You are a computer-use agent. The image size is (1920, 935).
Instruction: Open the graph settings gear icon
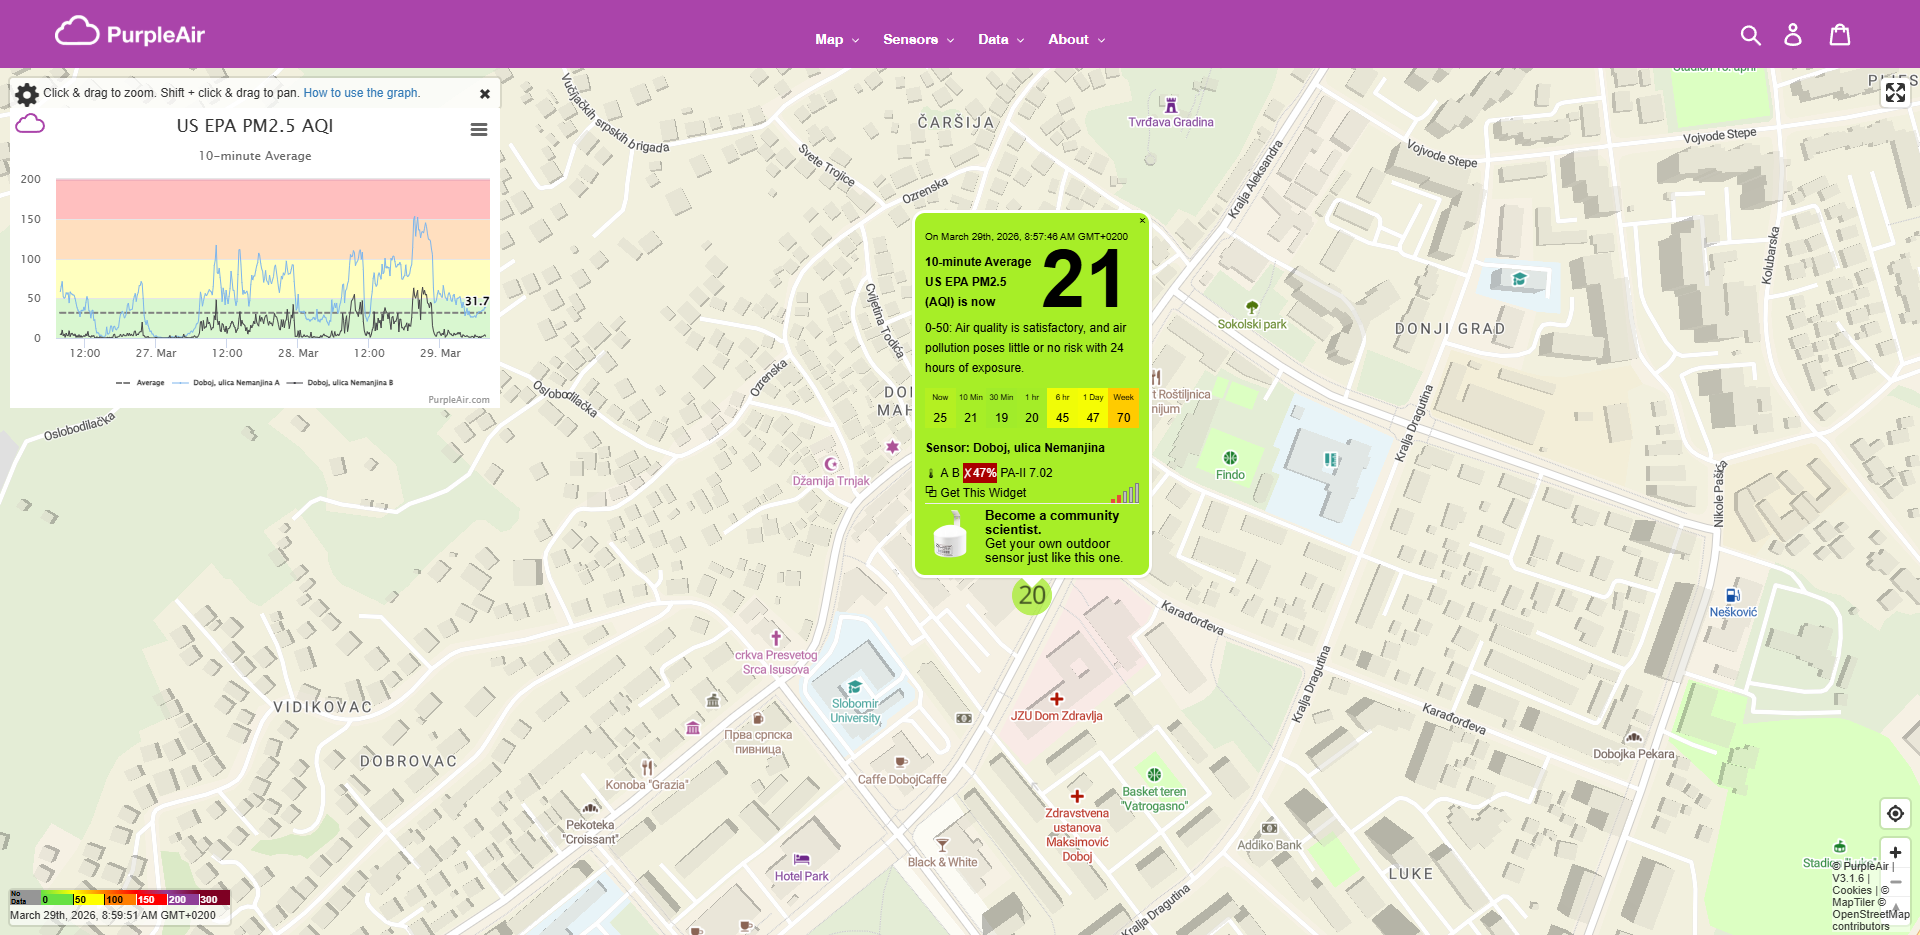(26, 93)
